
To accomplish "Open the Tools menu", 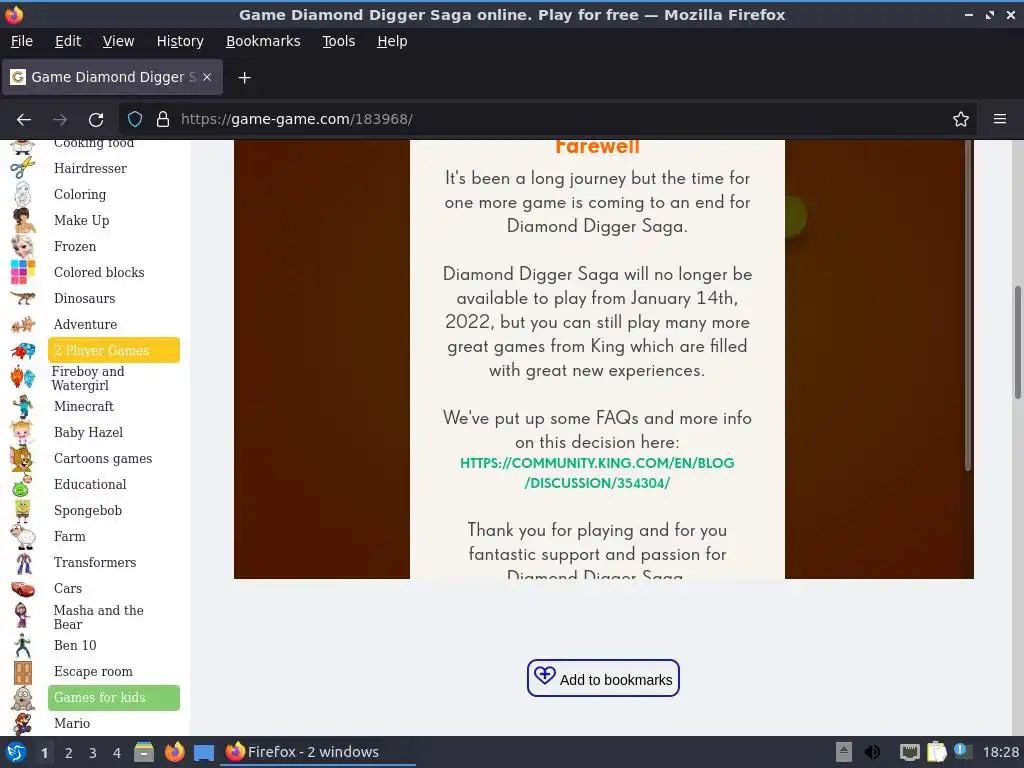I will click(x=338, y=41).
